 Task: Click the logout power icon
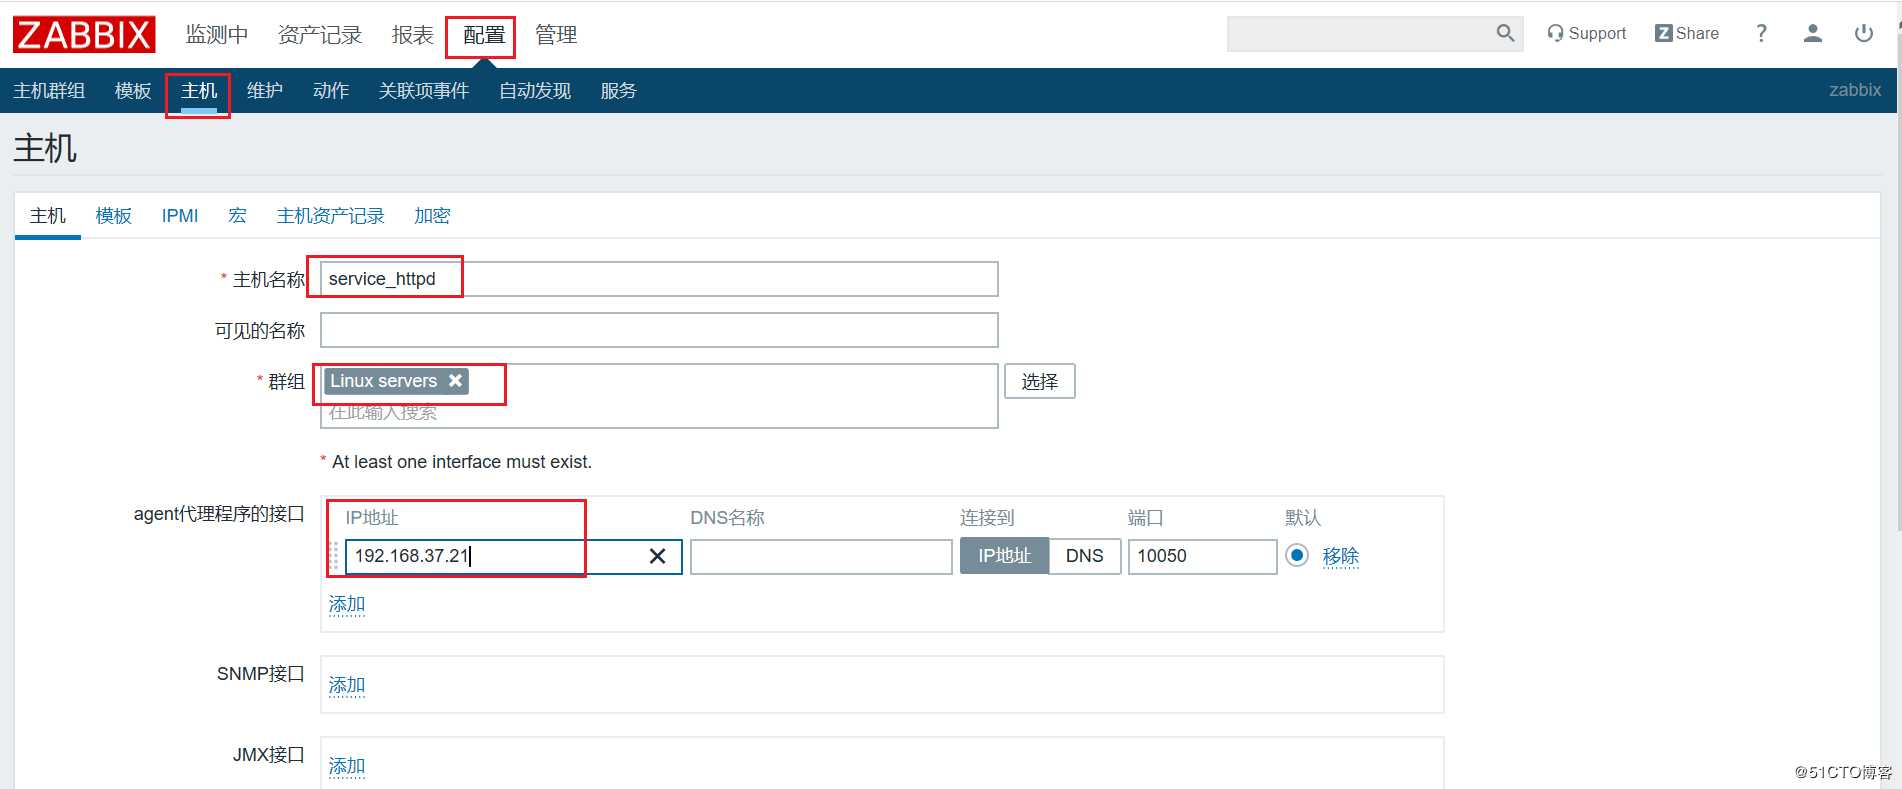pyautogui.click(x=1864, y=33)
